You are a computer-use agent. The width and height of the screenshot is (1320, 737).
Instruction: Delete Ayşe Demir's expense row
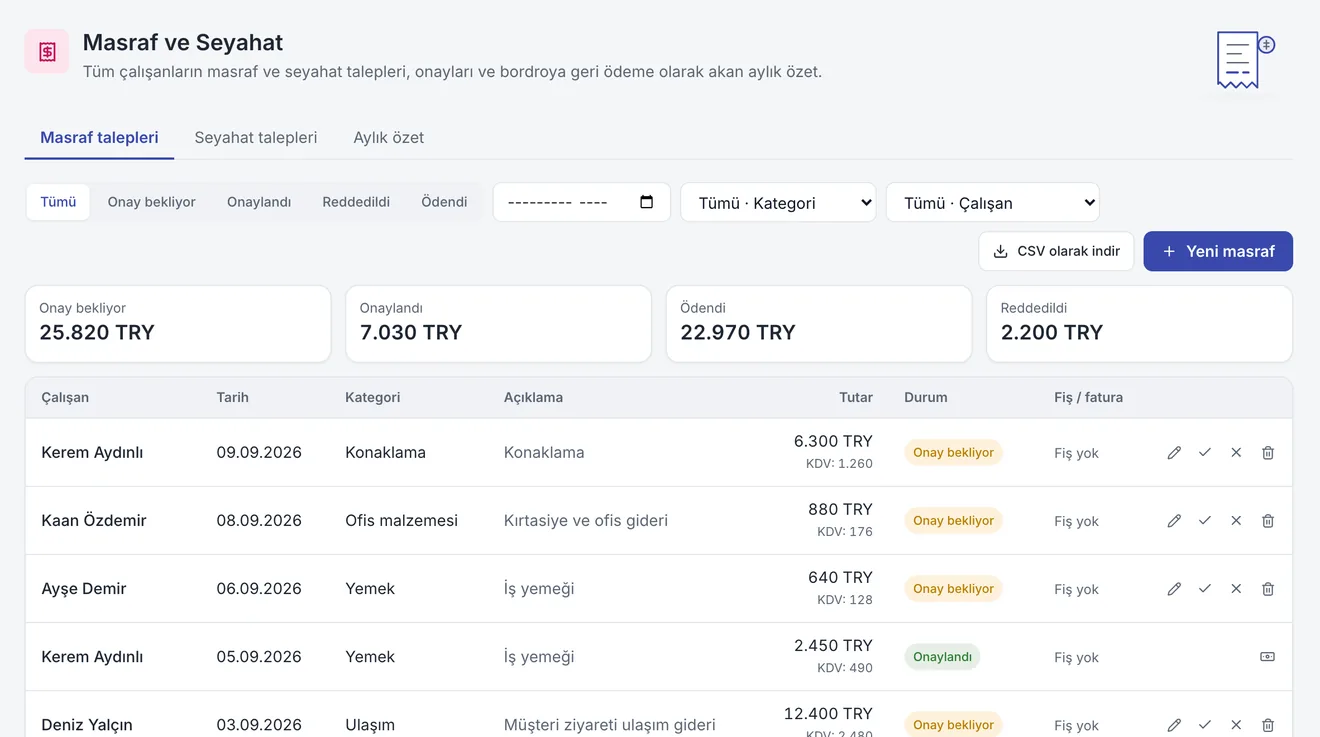pos(1268,589)
